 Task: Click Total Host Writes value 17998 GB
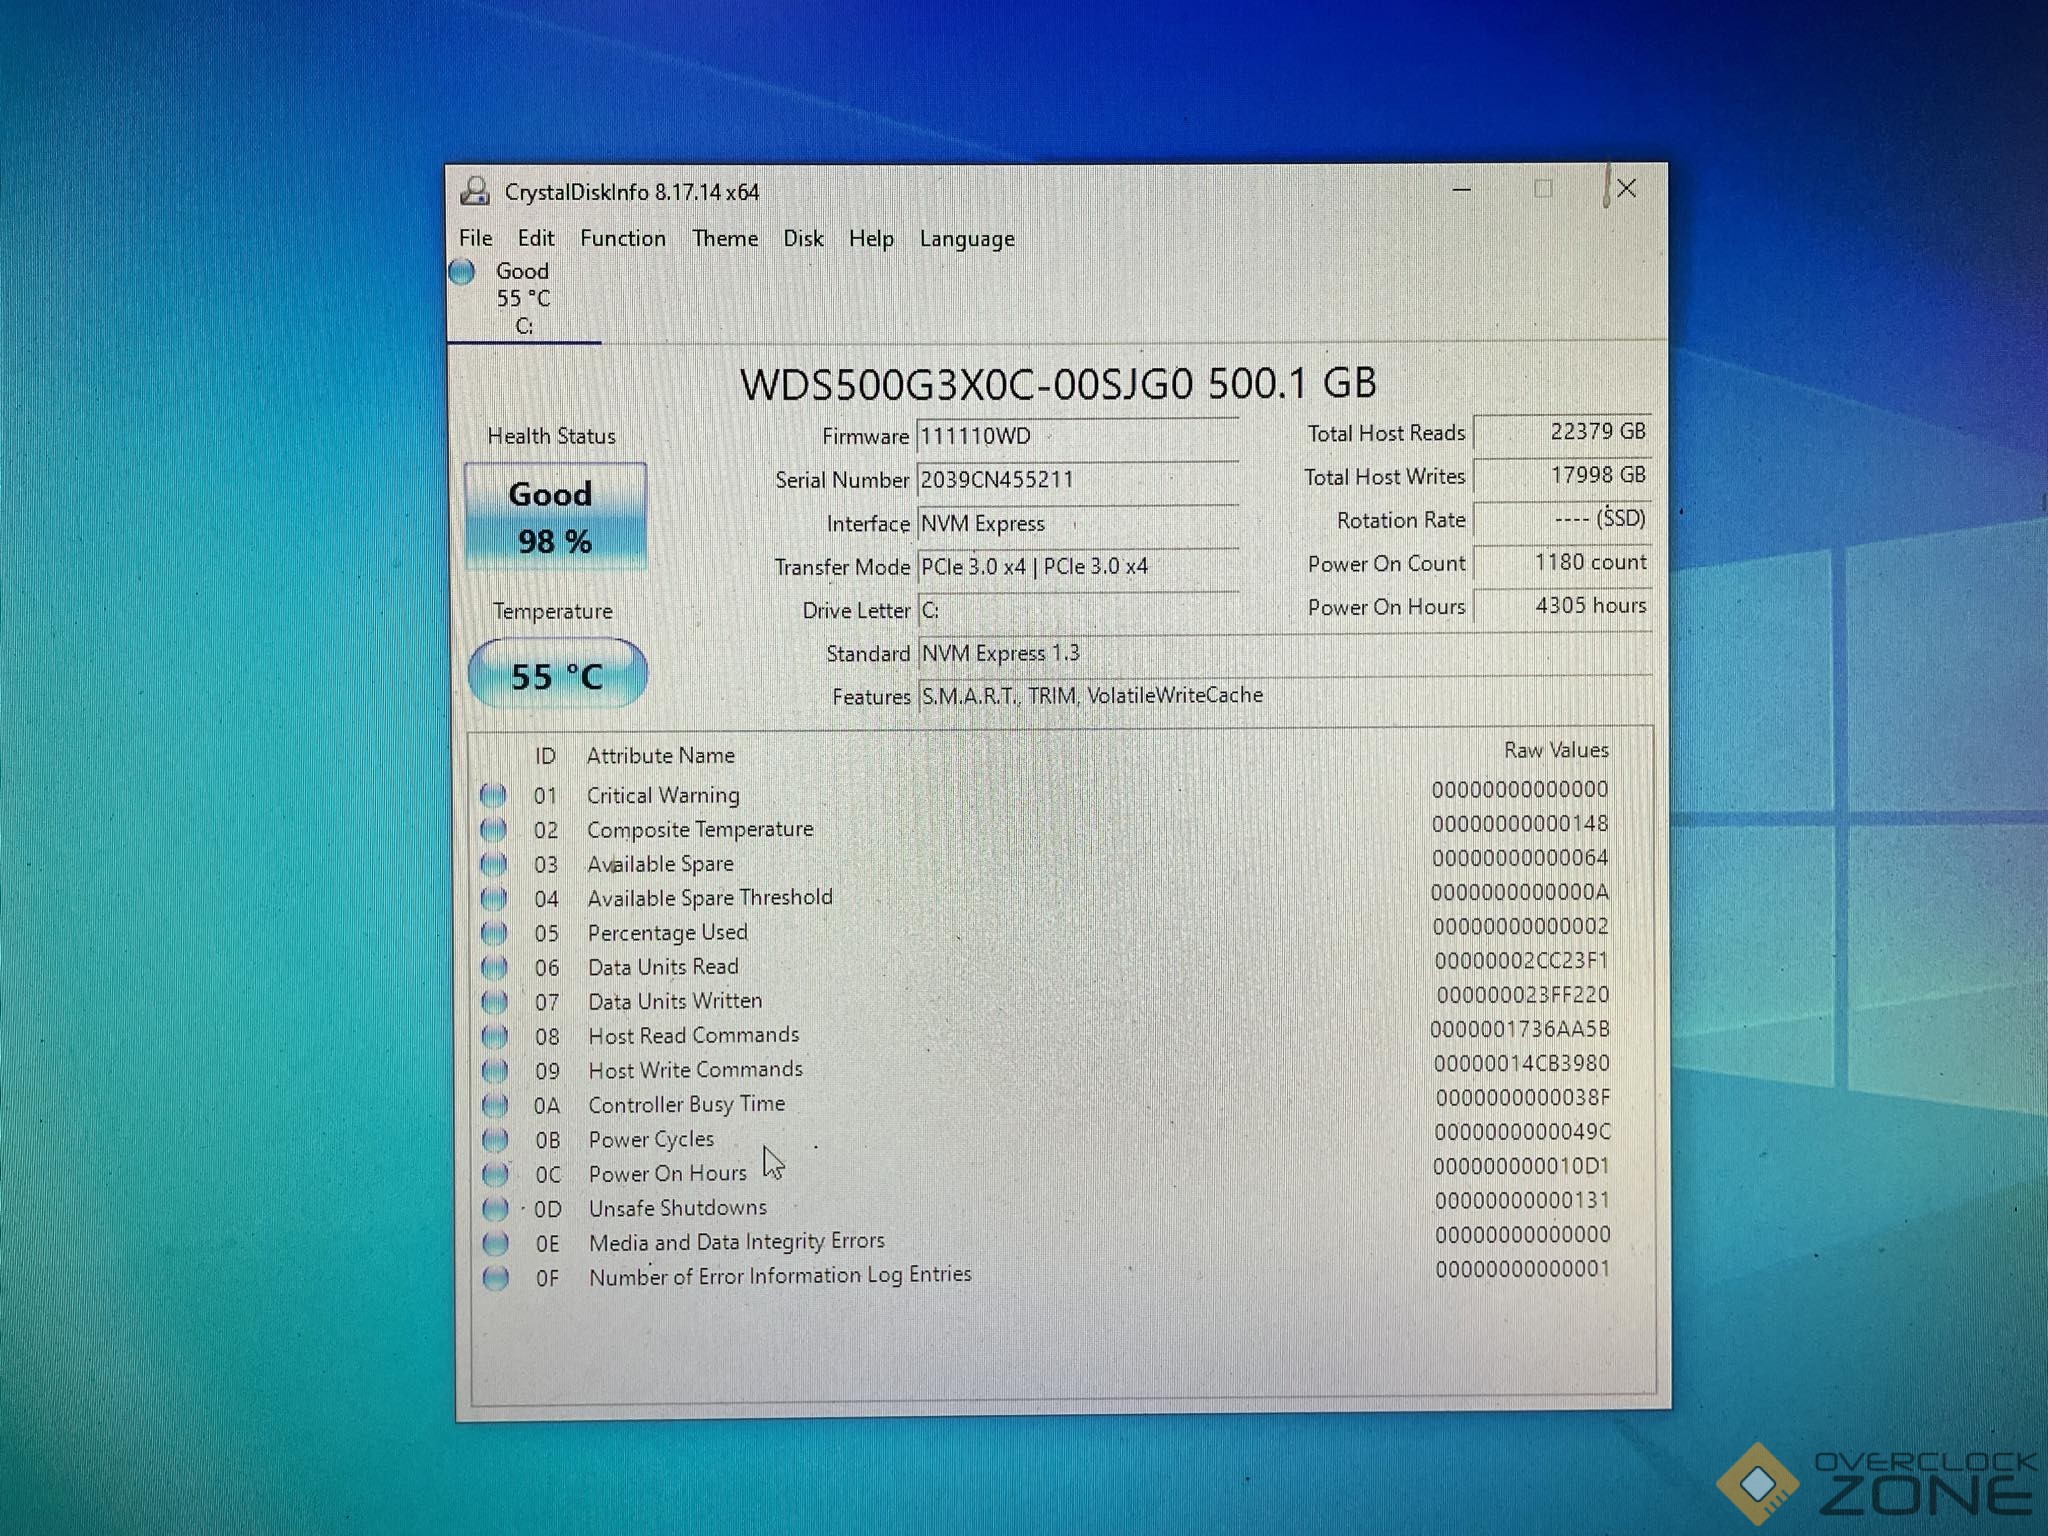[1562, 475]
